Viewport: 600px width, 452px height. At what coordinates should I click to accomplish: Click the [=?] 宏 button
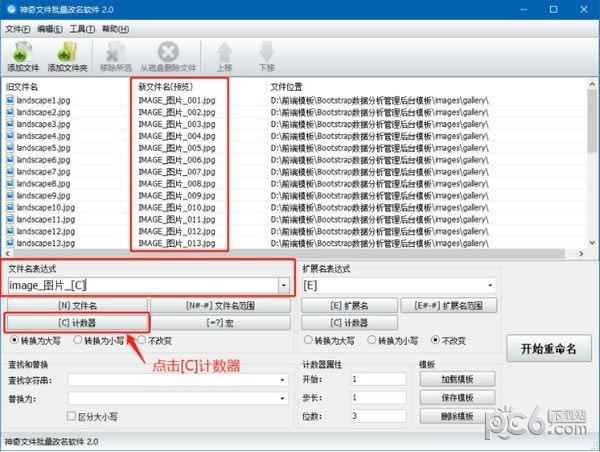220,323
